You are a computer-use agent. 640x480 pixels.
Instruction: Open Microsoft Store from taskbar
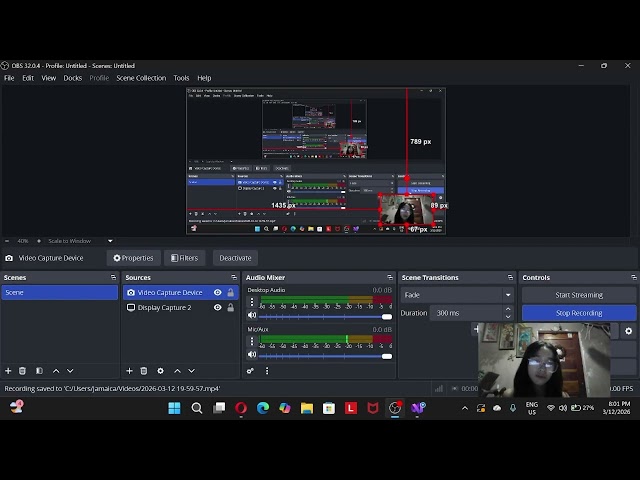329,408
